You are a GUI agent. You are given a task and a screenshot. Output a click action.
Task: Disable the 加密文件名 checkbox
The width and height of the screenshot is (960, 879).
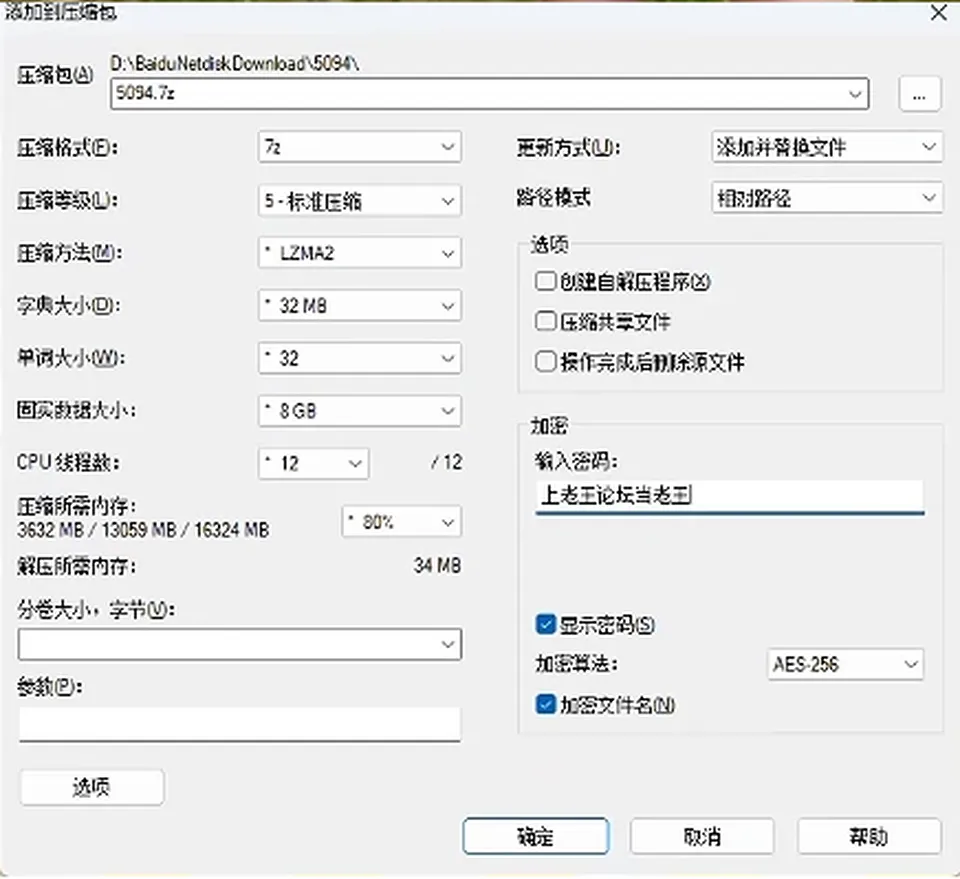click(546, 705)
